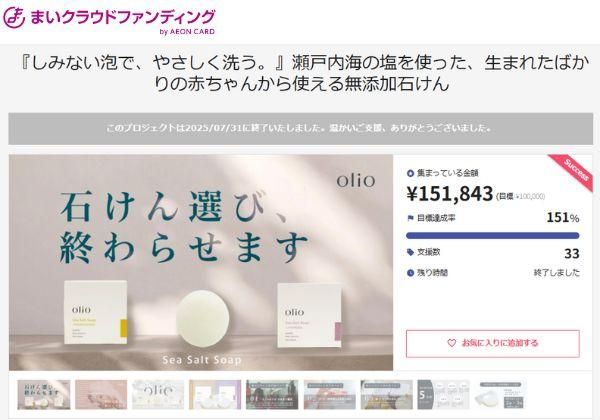The width and height of the screenshot is (600, 420).
Task: Click the red Success ribbon badge
Action: pyautogui.click(x=573, y=171)
